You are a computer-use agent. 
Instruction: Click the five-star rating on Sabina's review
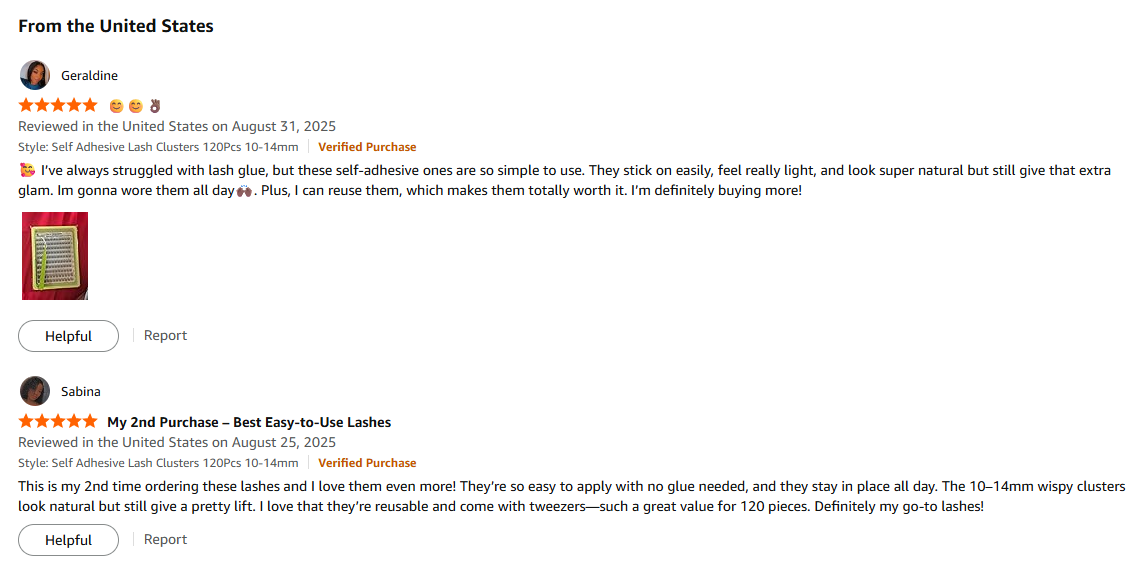click(58, 421)
